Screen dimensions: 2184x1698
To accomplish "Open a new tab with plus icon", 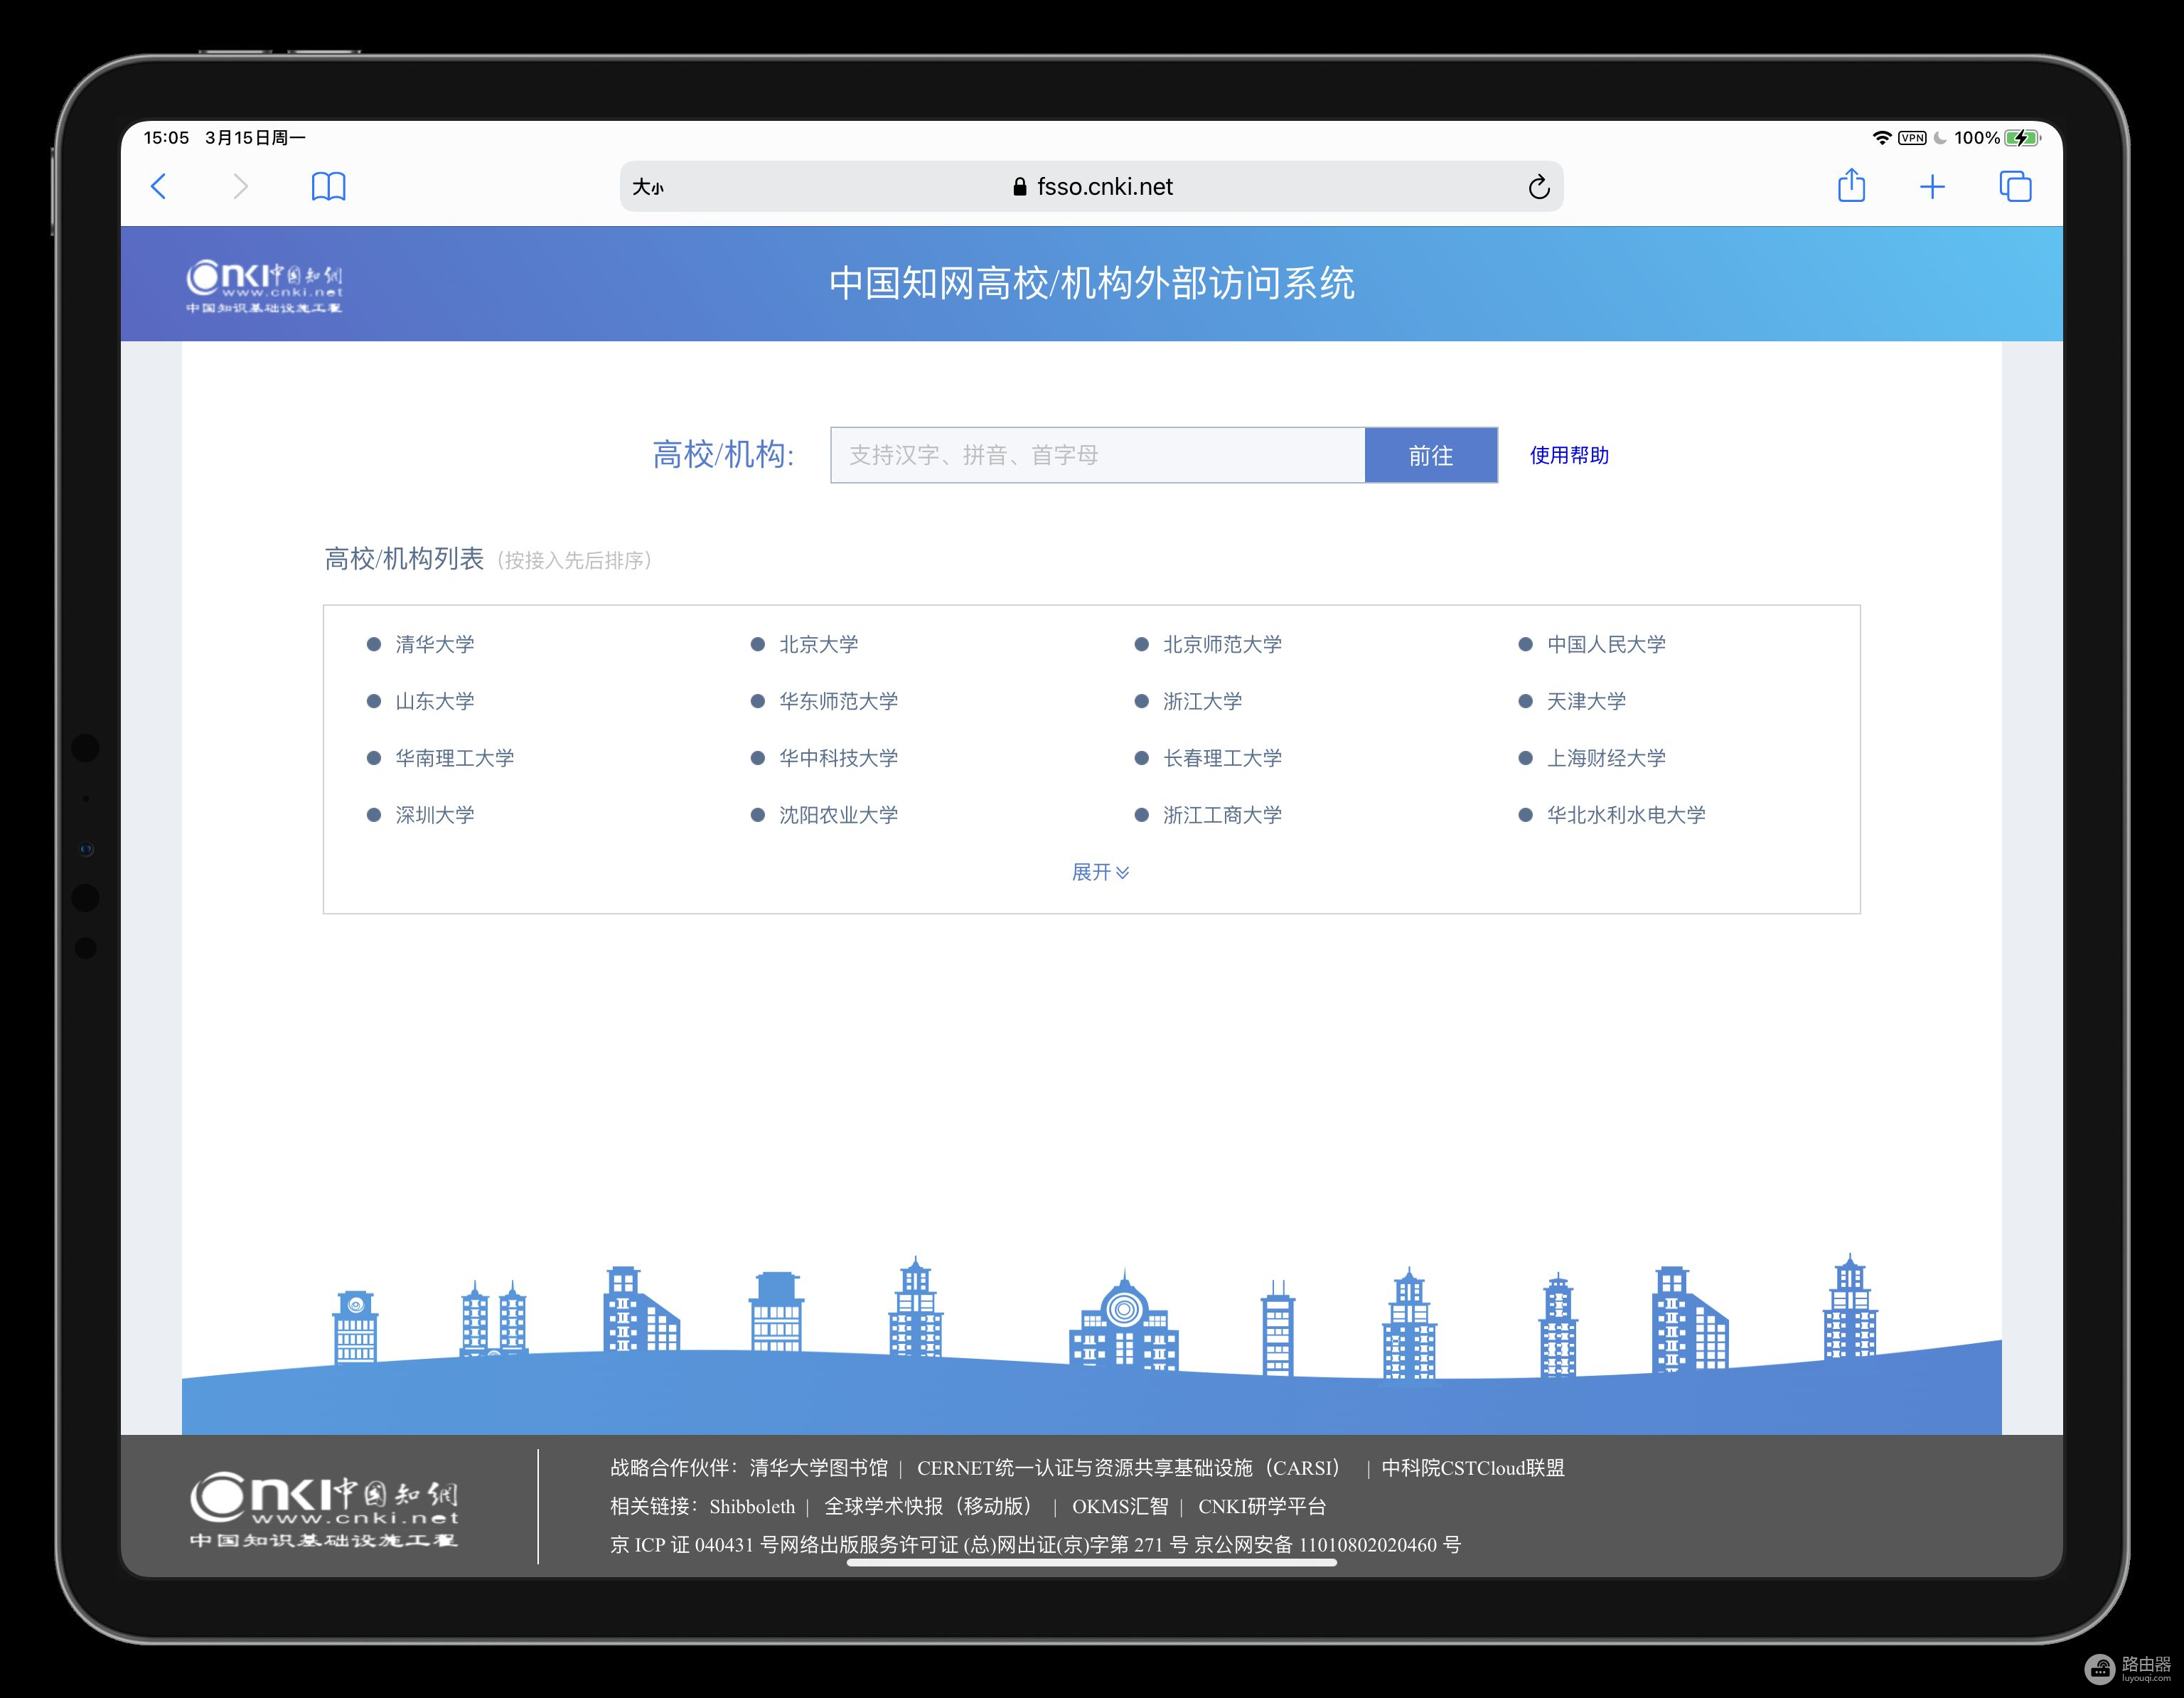I will coord(1932,187).
